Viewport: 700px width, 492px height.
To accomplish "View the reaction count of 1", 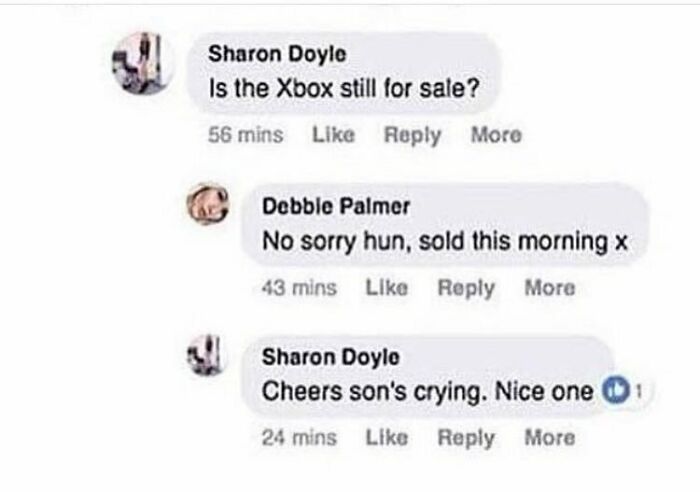I will [x=639, y=392].
